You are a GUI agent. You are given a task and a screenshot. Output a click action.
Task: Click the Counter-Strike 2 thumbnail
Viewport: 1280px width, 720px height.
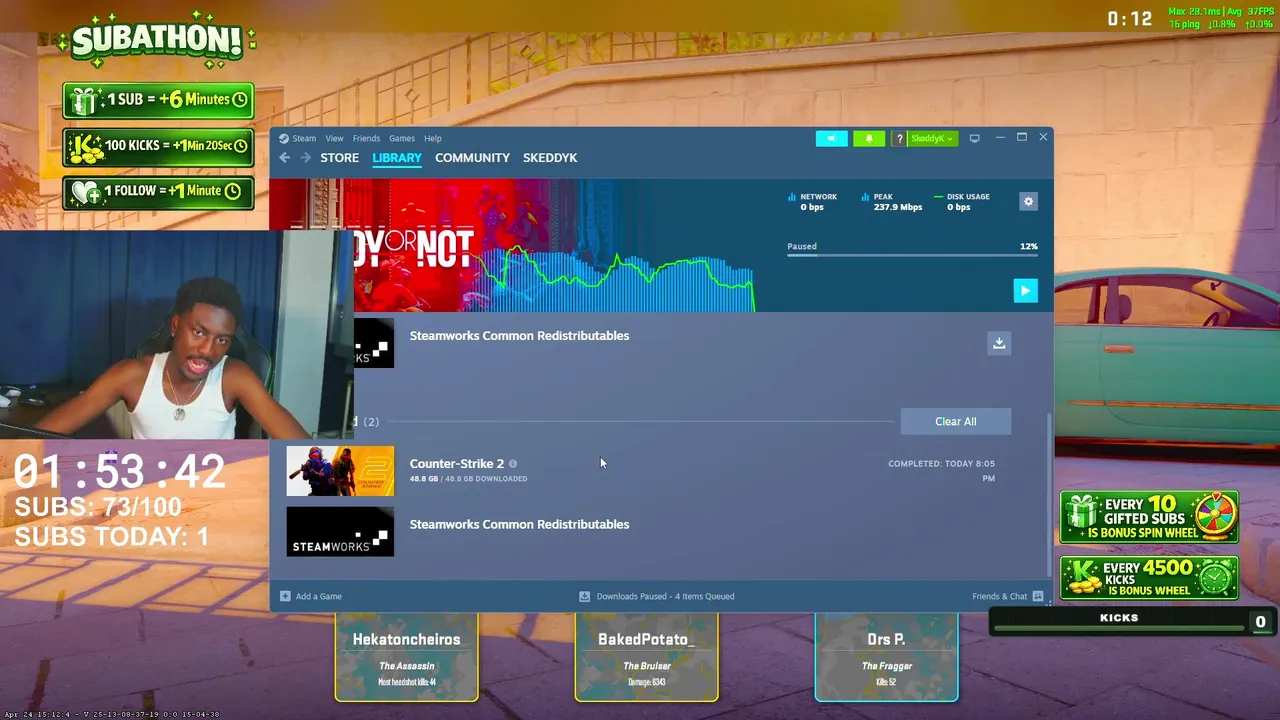tap(340, 471)
